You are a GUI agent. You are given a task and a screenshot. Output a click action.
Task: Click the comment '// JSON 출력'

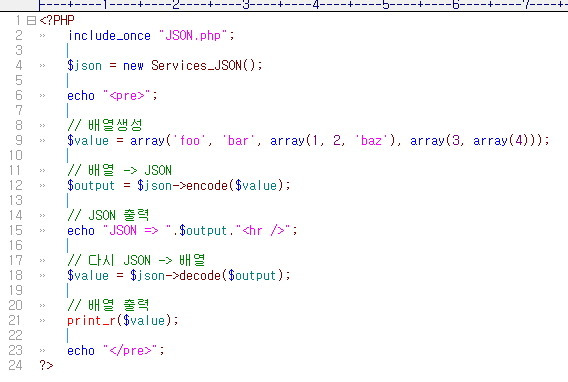tap(108, 215)
